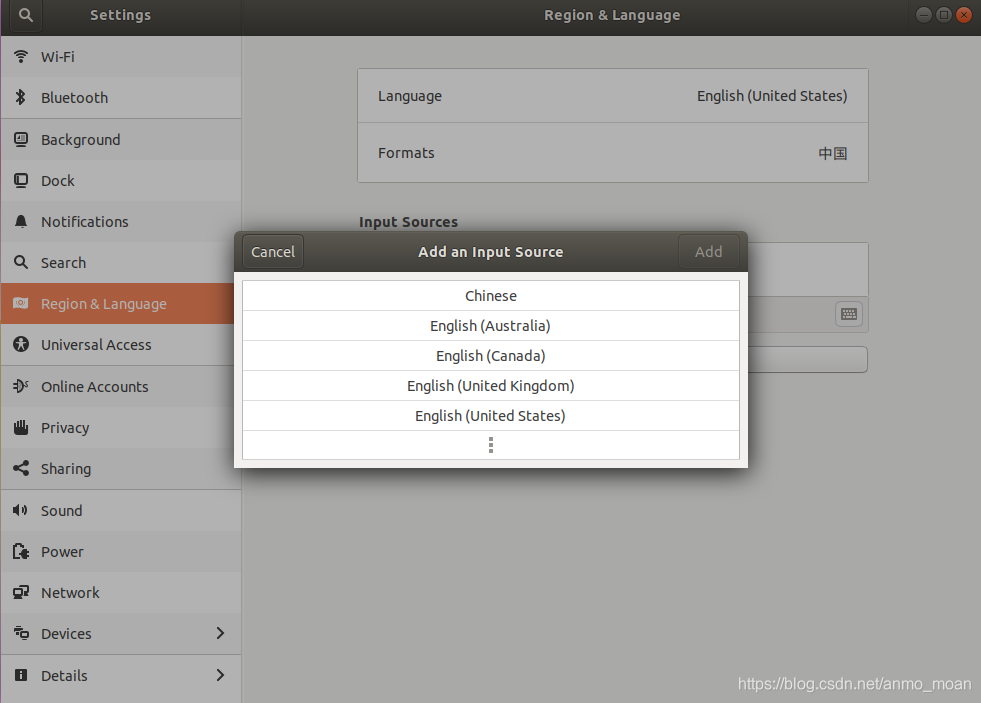Viewport: 981px width, 703px height.
Task: Expand the Devices submenu chevron
Action: point(220,634)
